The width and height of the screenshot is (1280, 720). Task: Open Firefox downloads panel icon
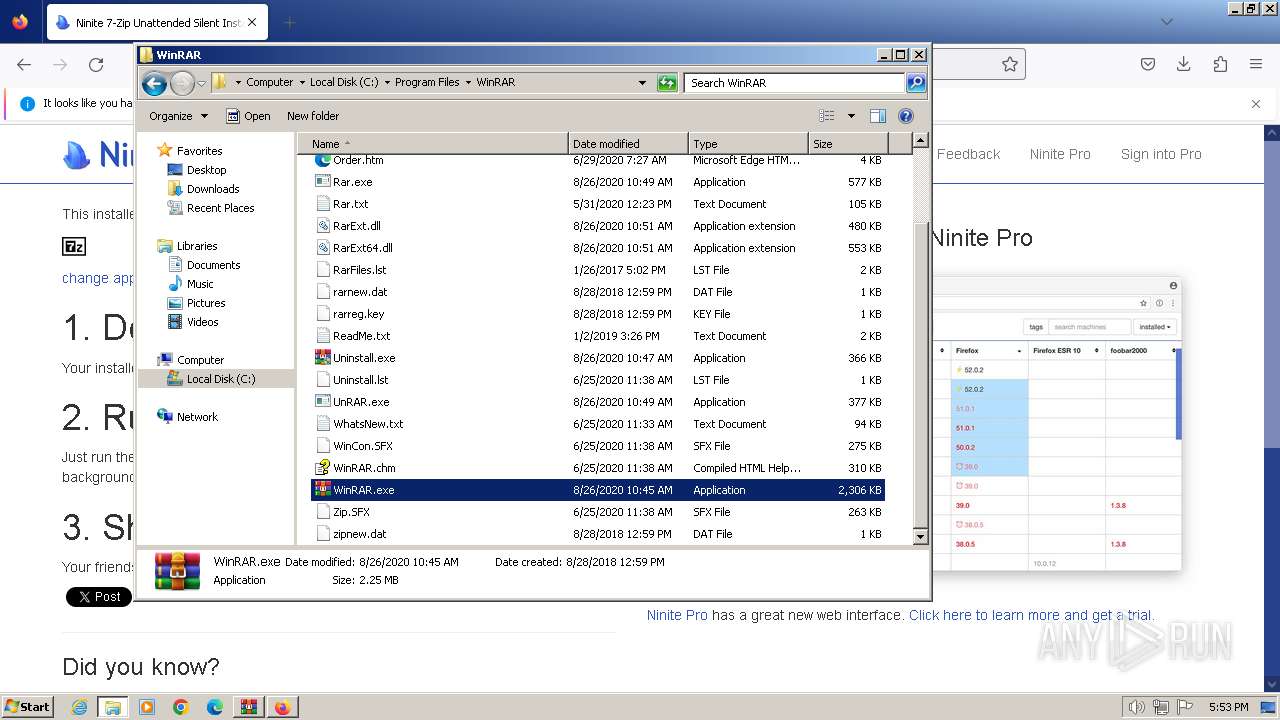pos(1184,64)
